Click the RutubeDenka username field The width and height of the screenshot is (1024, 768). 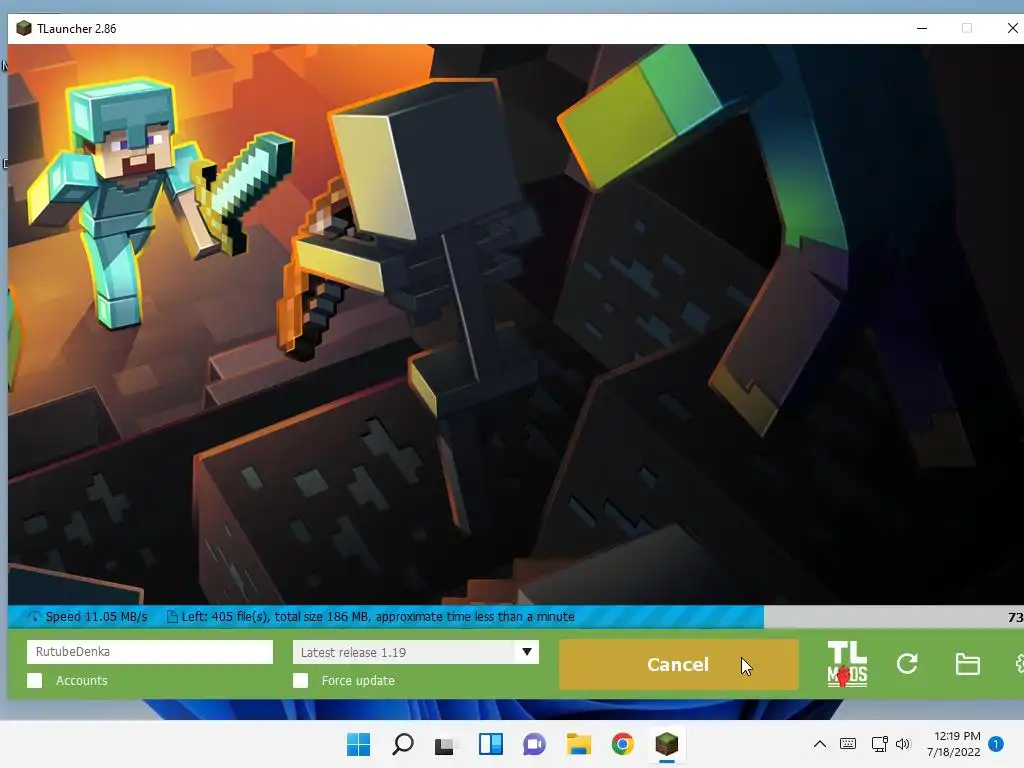(150, 652)
